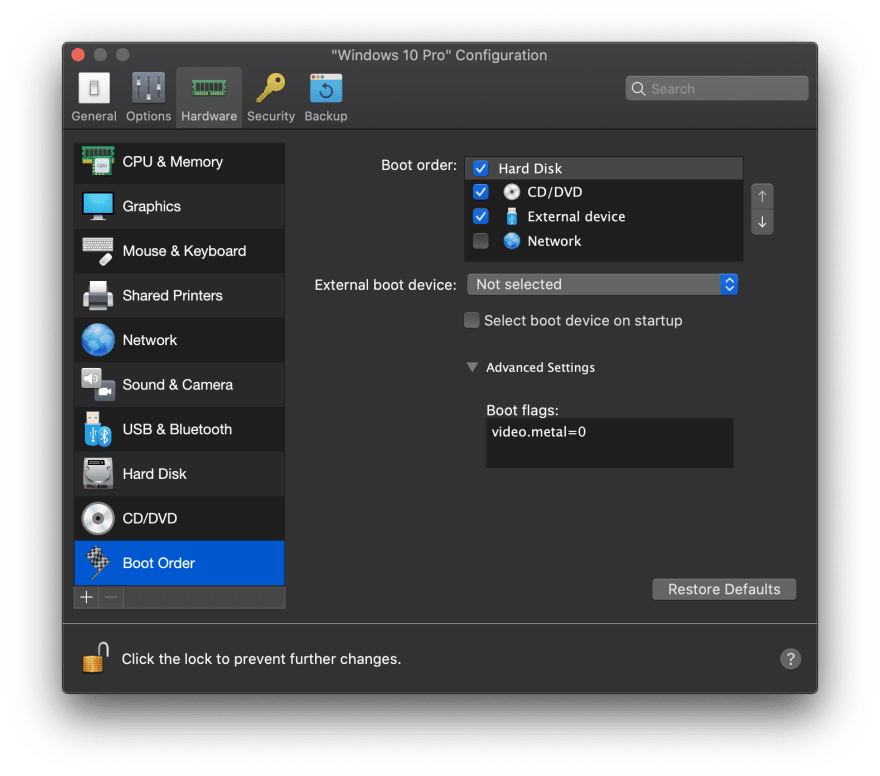Click the External device USB icon in boot list
The image size is (880, 776).
[511, 217]
